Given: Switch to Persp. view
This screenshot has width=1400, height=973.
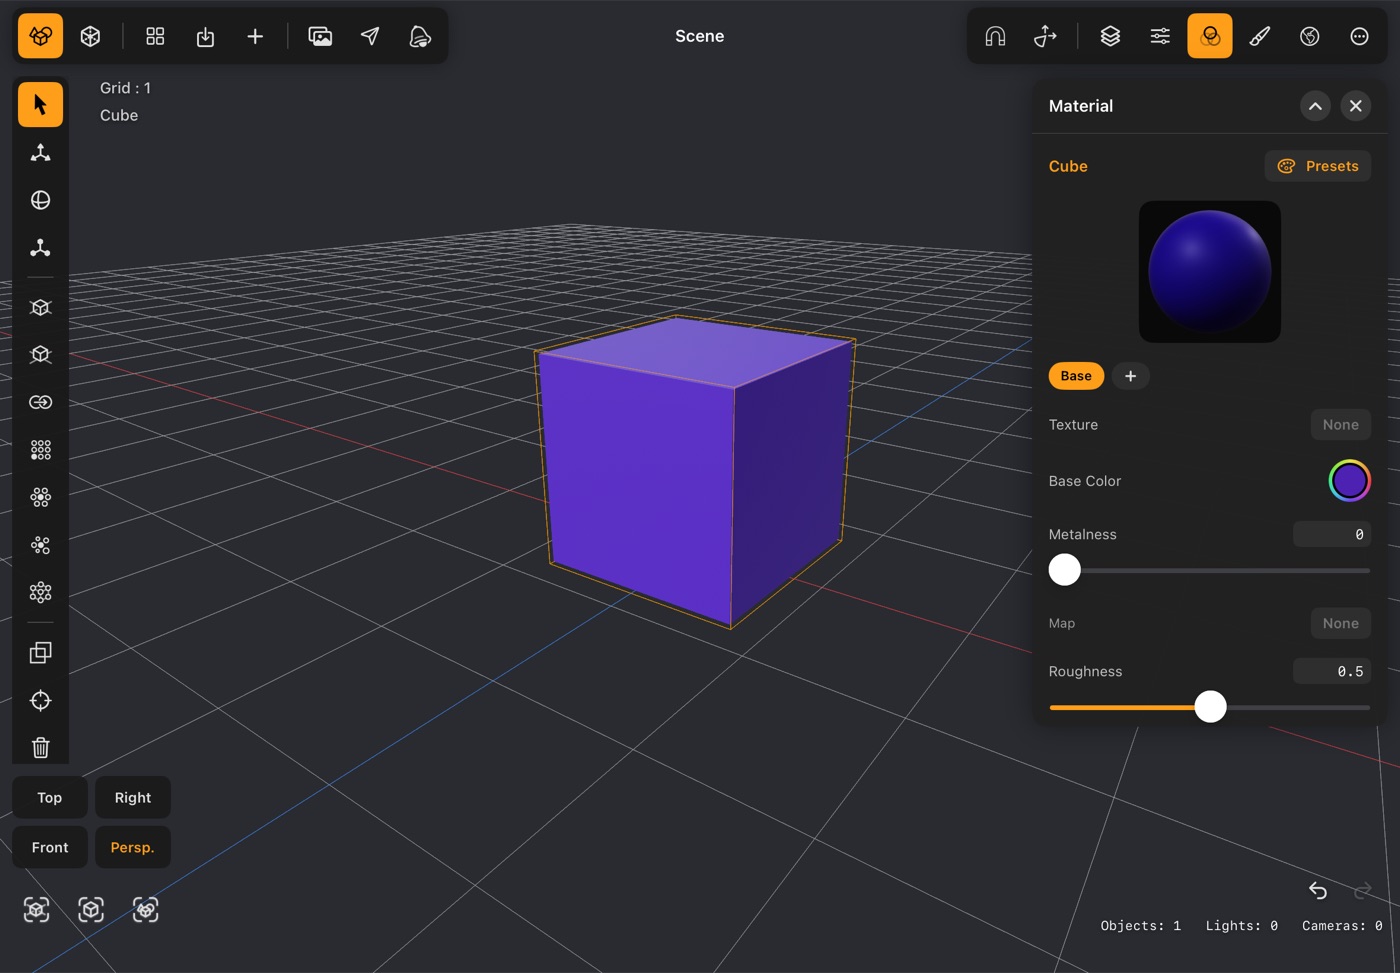Looking at the screenshot, I should [133, 847].
